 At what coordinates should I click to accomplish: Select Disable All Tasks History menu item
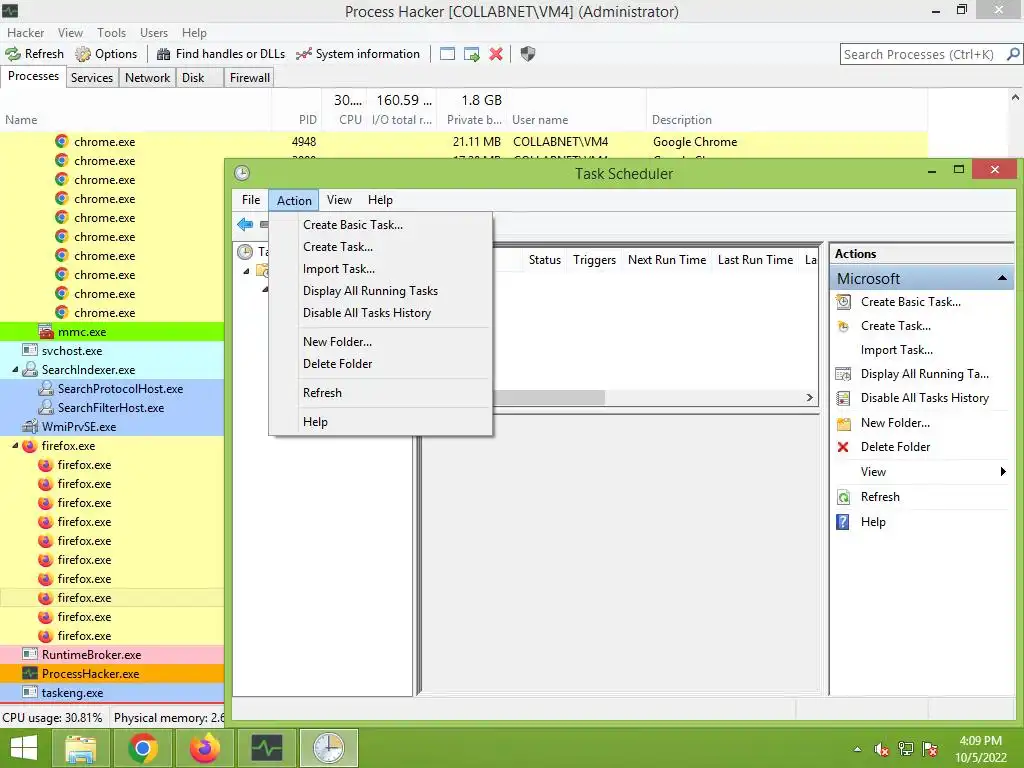tap(380, 313)
